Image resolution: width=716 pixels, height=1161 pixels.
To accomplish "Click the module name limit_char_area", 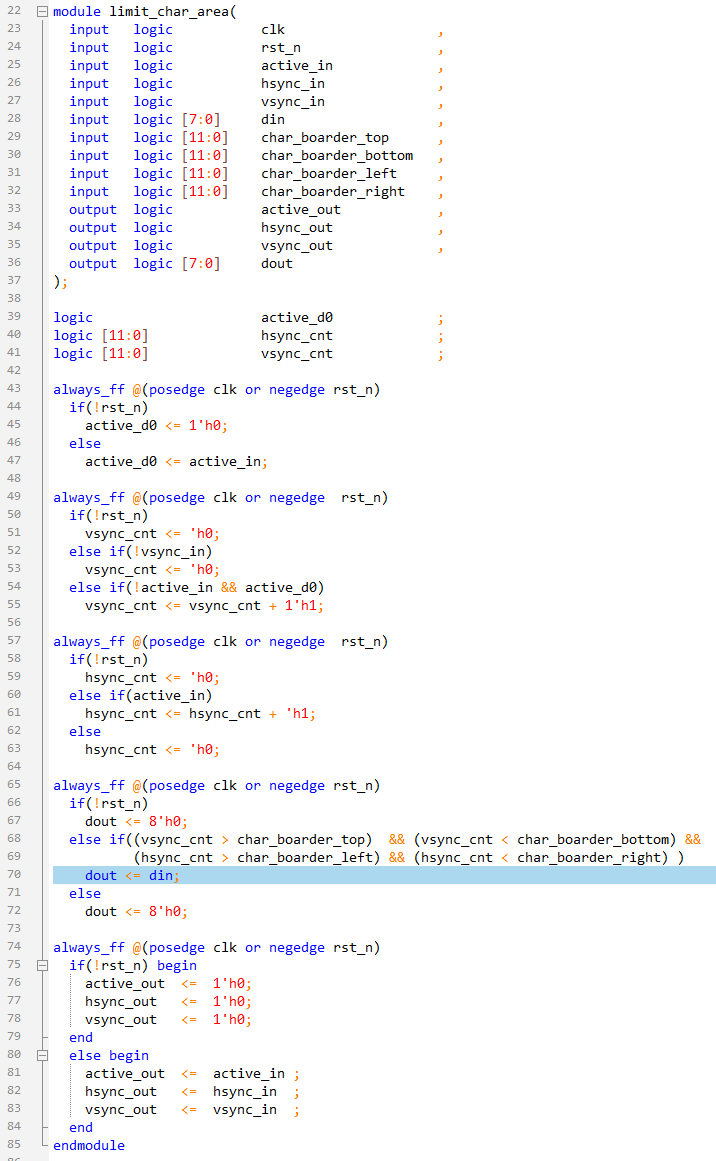I will 170,12.
